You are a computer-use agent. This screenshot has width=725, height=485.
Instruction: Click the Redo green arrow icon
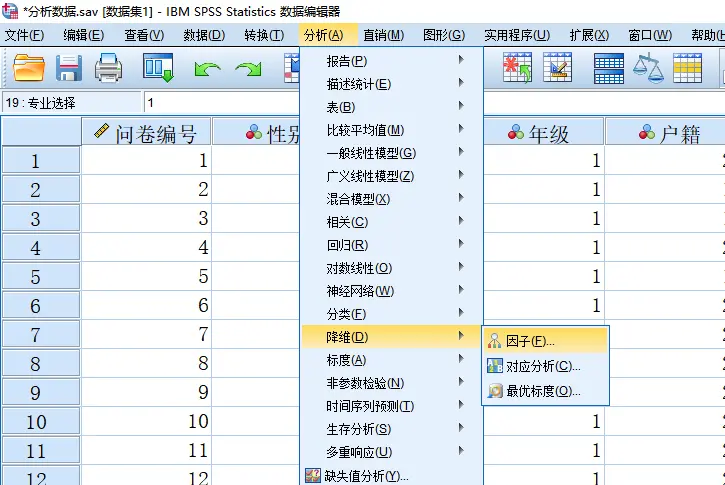248,69
